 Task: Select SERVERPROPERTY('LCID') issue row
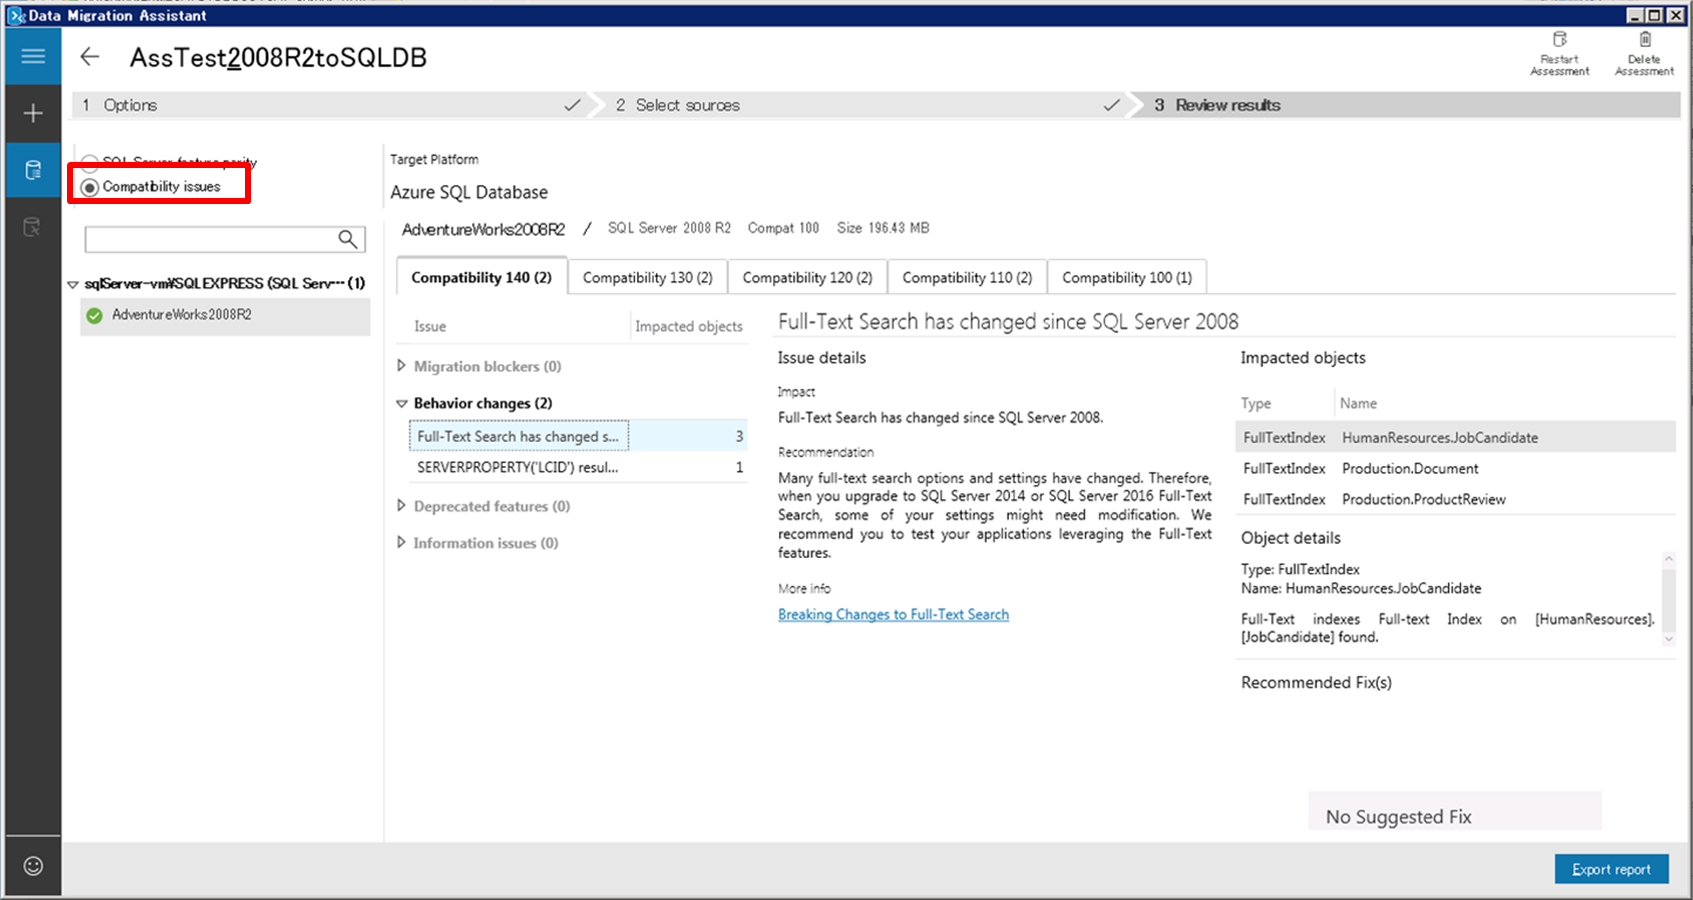pos(577,467)
